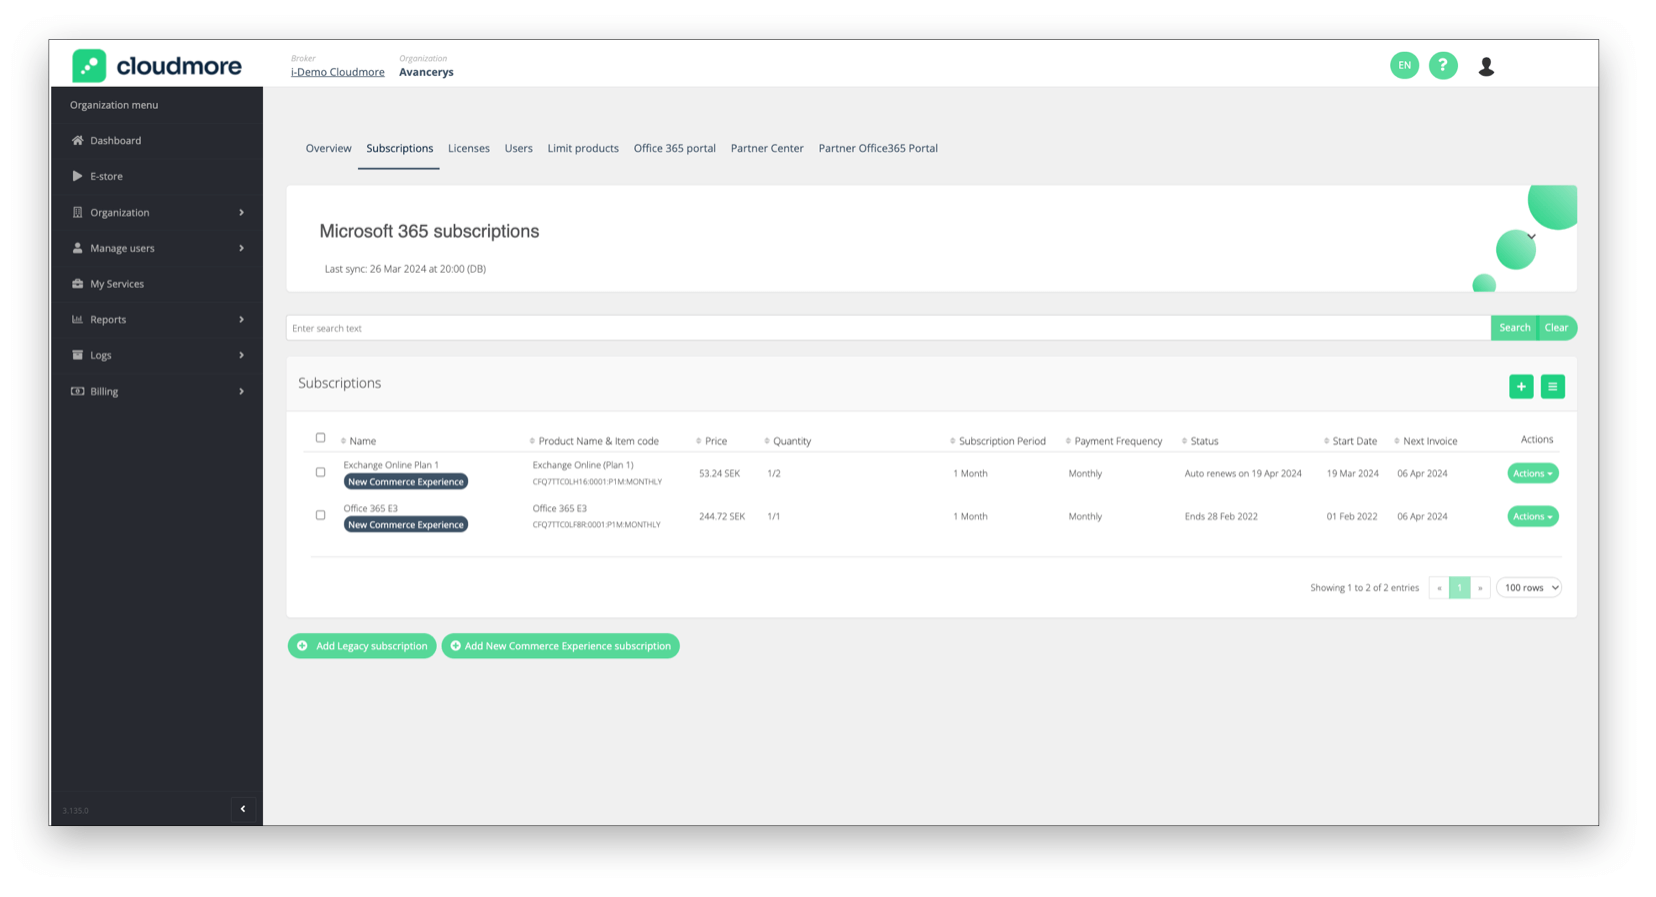The width and height of the screenshot is (1656, 897).
Task: Open the Partner Office365 Portal tab
Action: (878, 148)
